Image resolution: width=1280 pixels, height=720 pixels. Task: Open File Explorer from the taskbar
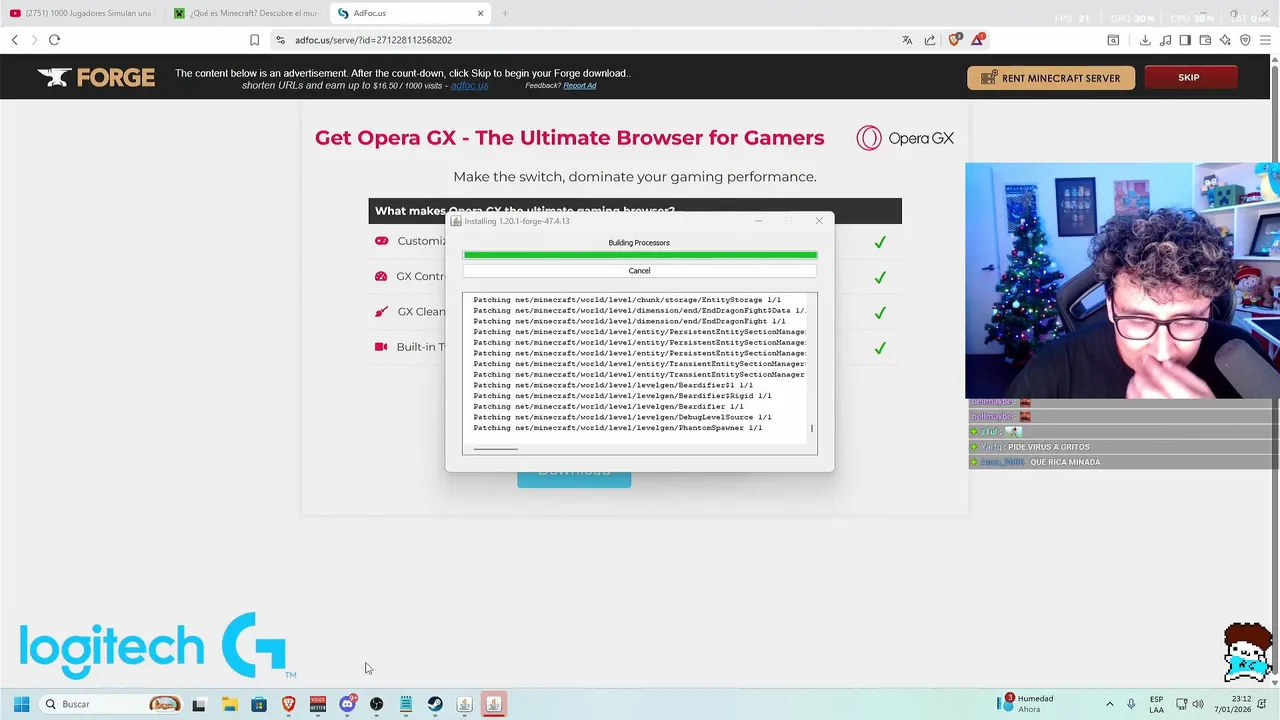point(229,704)
